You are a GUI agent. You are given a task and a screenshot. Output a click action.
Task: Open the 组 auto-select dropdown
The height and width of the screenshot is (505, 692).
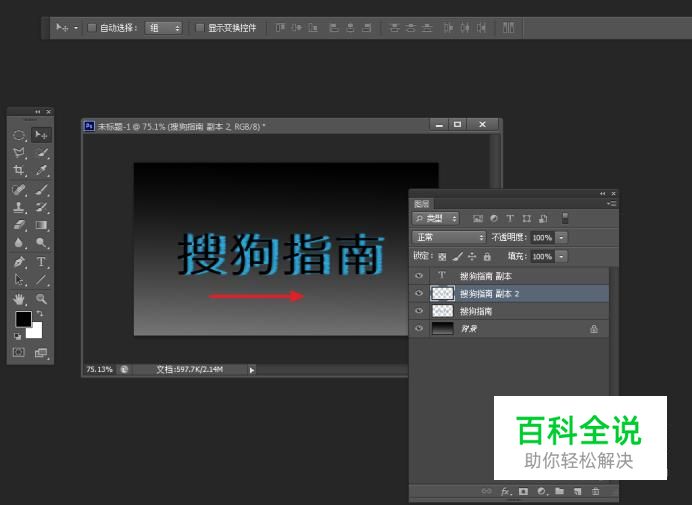pos(164,28)
